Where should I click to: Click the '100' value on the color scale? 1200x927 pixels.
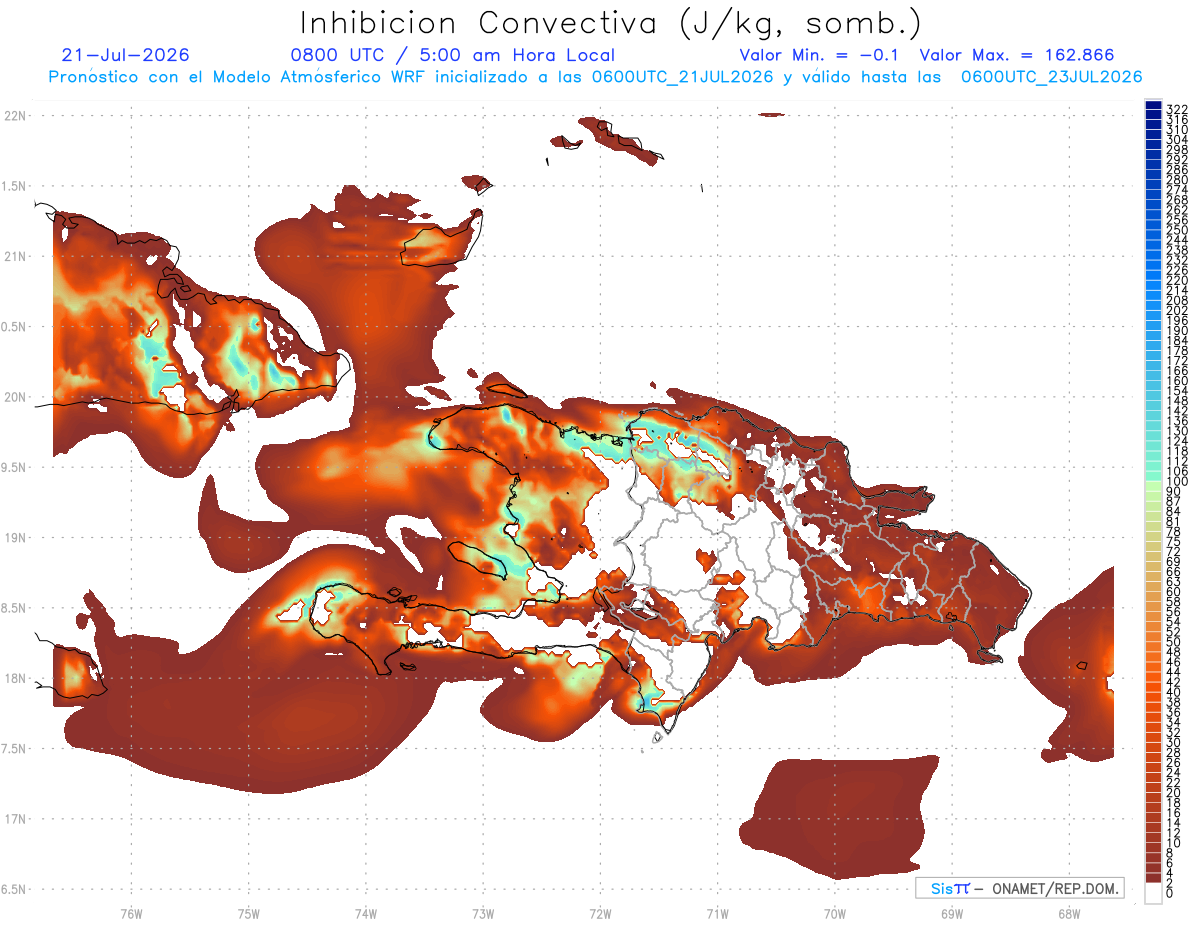click(x=1176, y=482)
